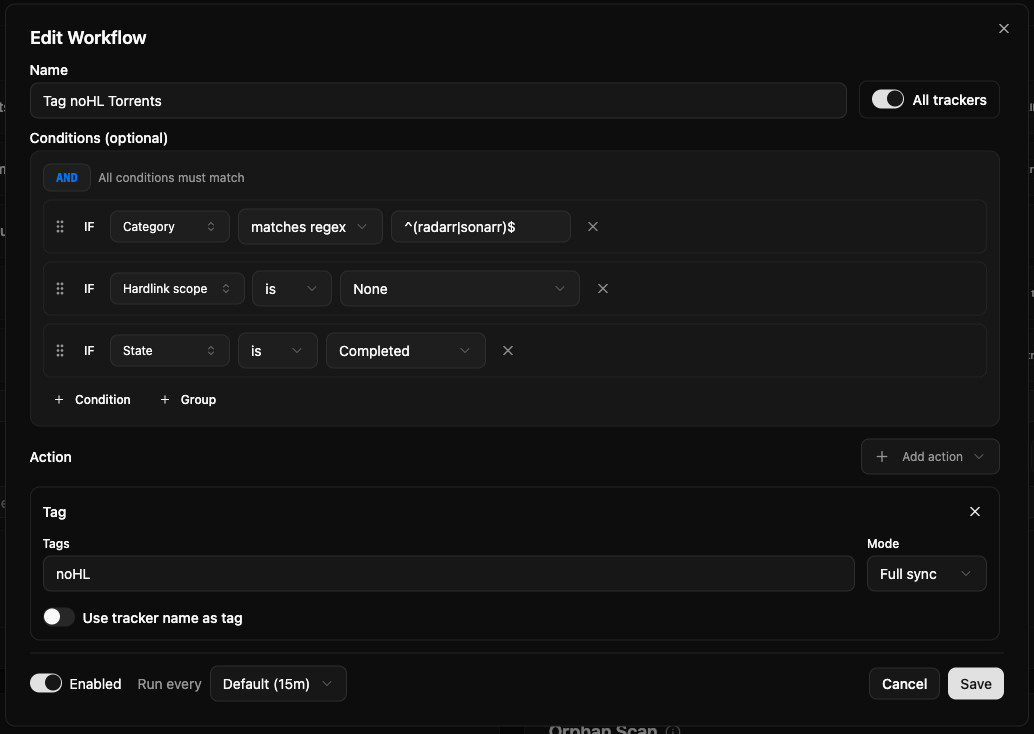Image resolution: width=1034 pixels, height=734 pixels.
Task: Grab the Category row drag handle
Action: 60,227
